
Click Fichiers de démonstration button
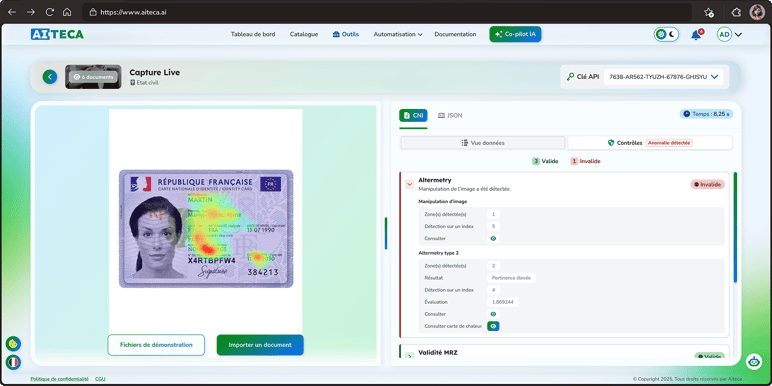click(156, 345)
